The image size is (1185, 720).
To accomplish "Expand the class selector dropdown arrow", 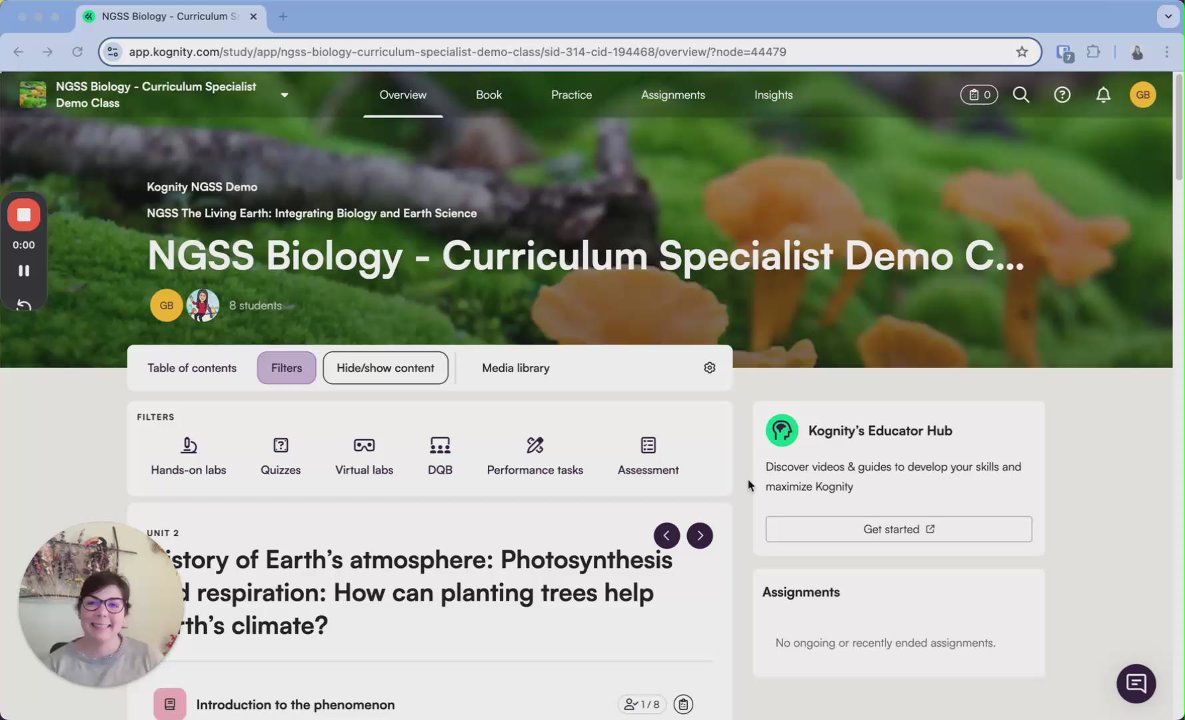I will click(284, 95).
